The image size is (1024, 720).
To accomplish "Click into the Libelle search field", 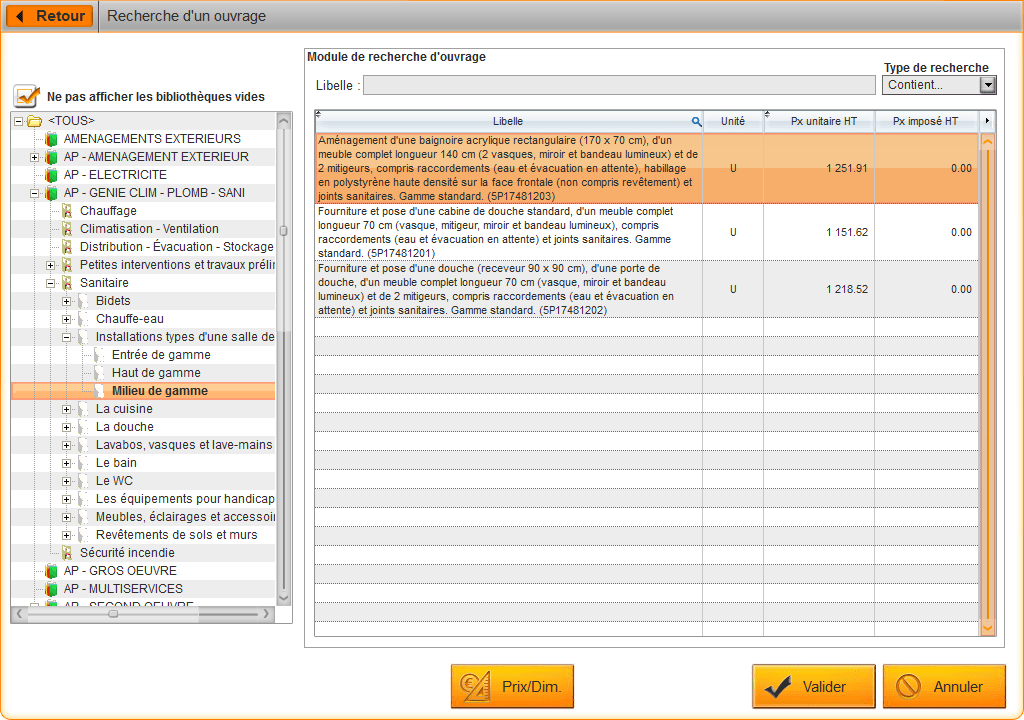I will click(618, 85).
